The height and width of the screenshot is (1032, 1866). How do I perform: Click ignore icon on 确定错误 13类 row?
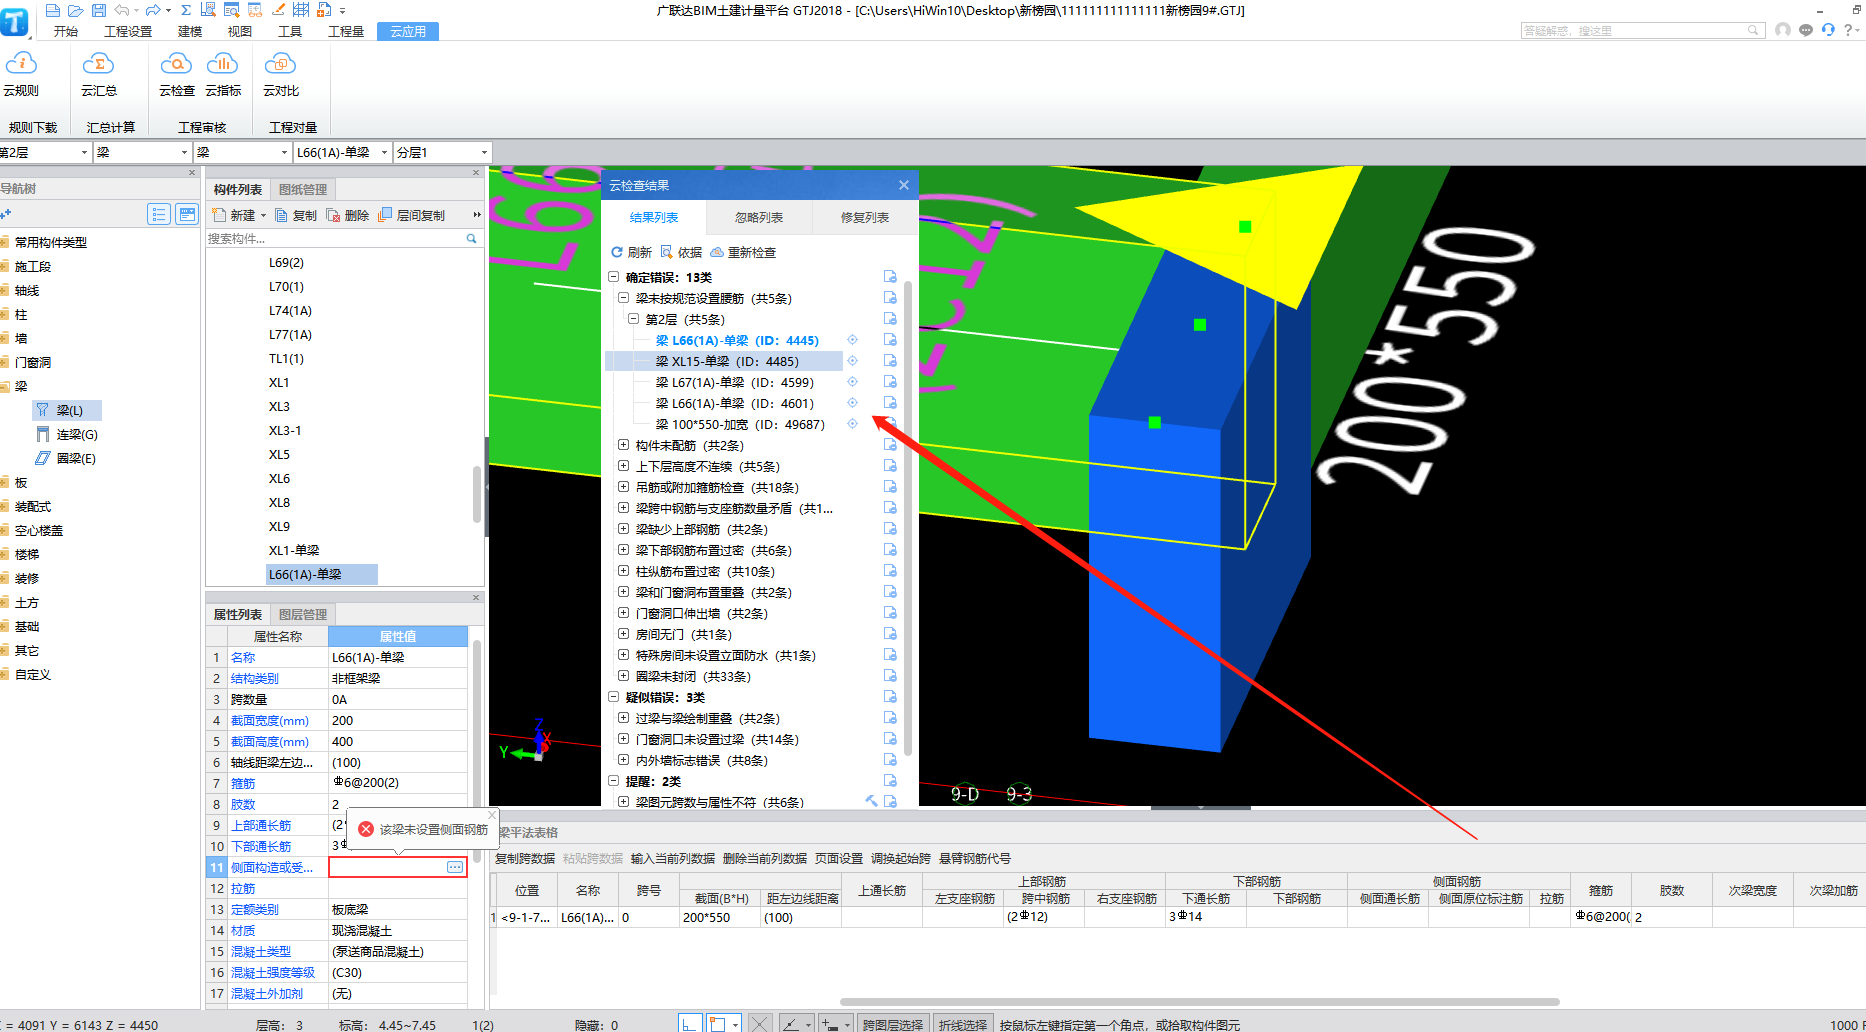coord(890,277)
